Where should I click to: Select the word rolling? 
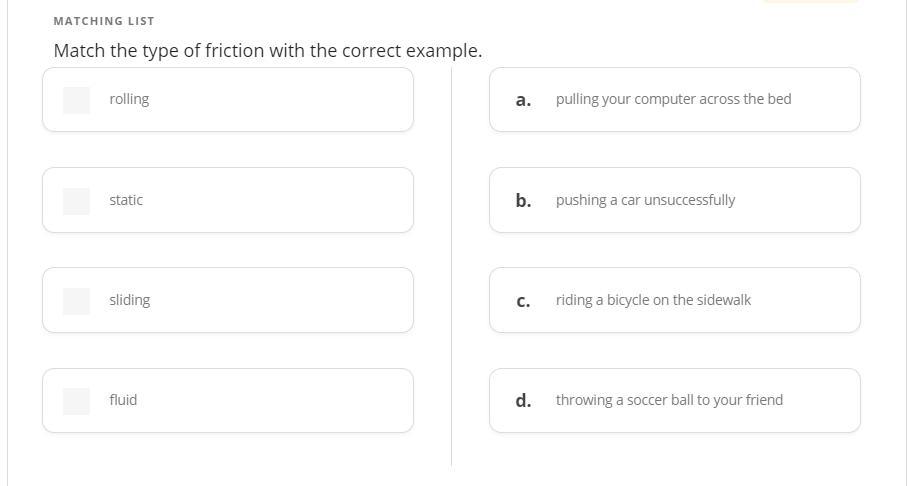point(129,99)
